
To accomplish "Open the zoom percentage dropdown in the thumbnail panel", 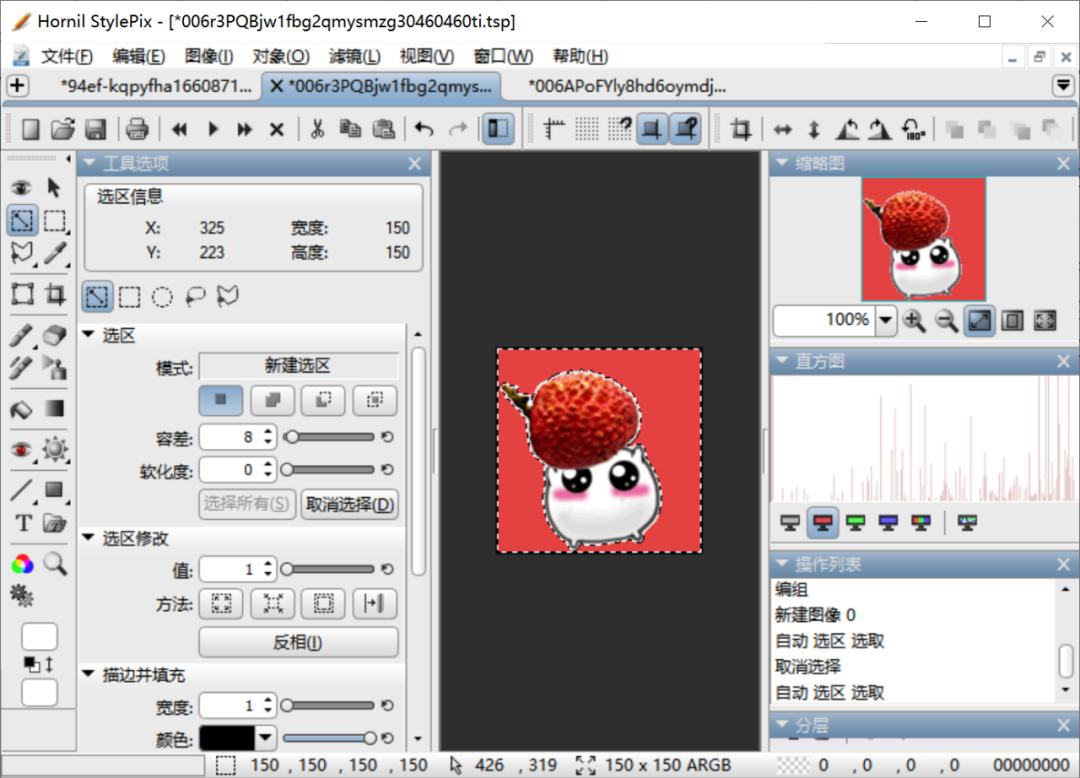I will 884,321.
